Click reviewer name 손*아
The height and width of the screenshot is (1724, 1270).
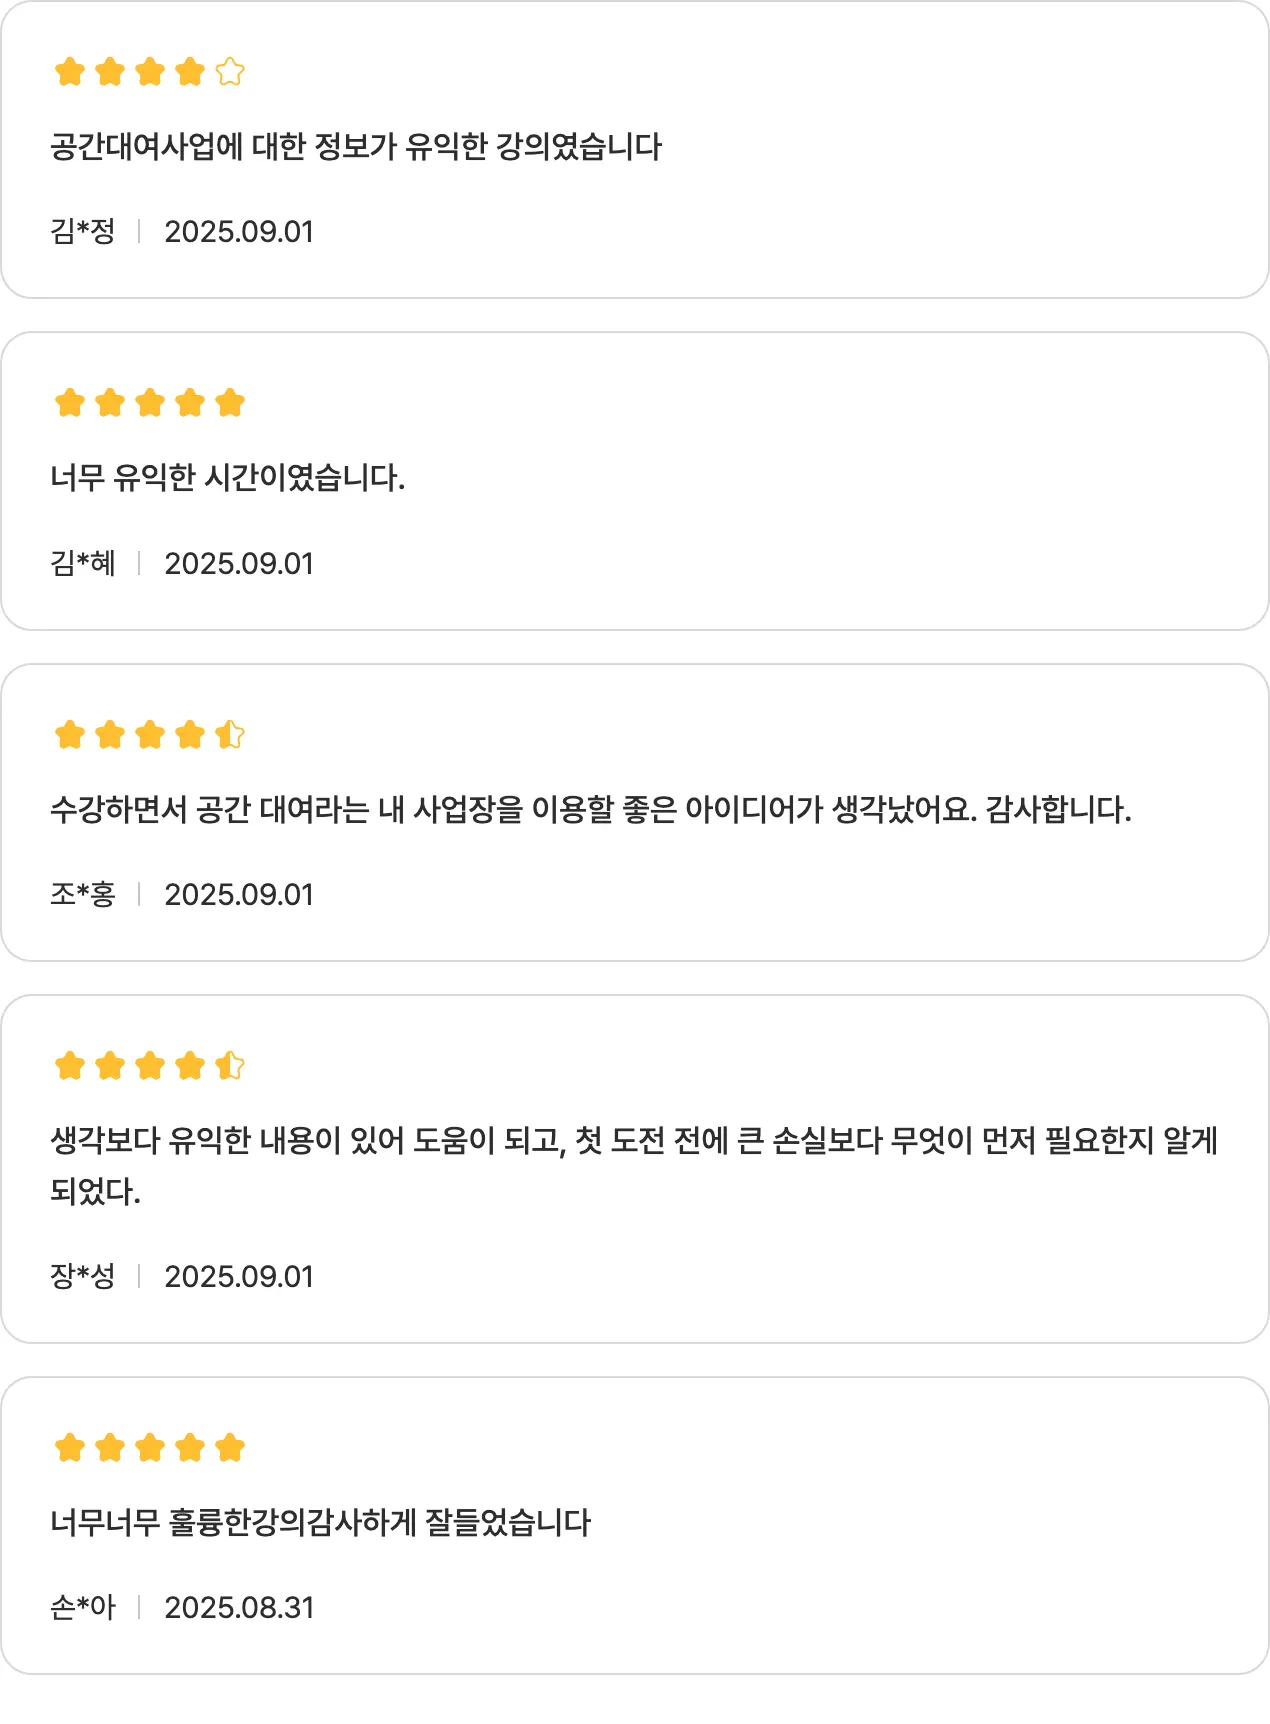[83, 1608]
